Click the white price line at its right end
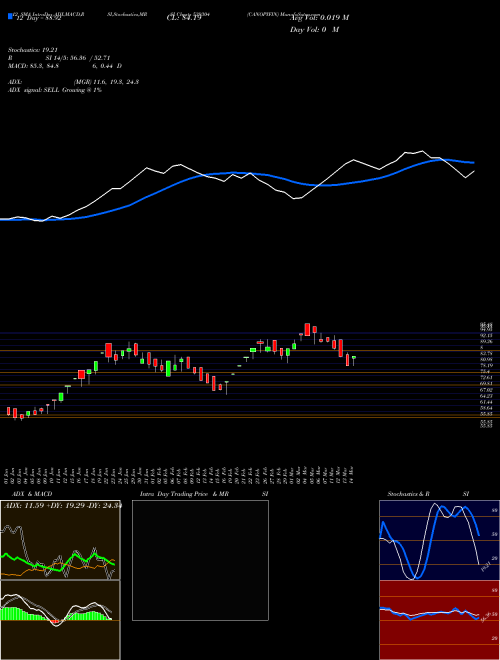The image size is (500, 660). click(x=473, y=172)
